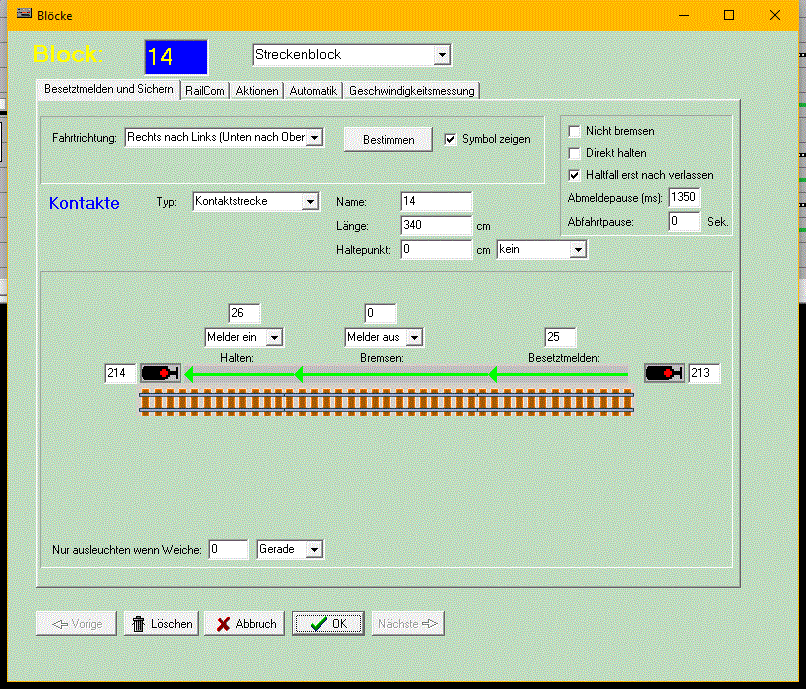Go to the Geschwindigkeitsmessung tab
806x689 pixels.
[411, 91]
